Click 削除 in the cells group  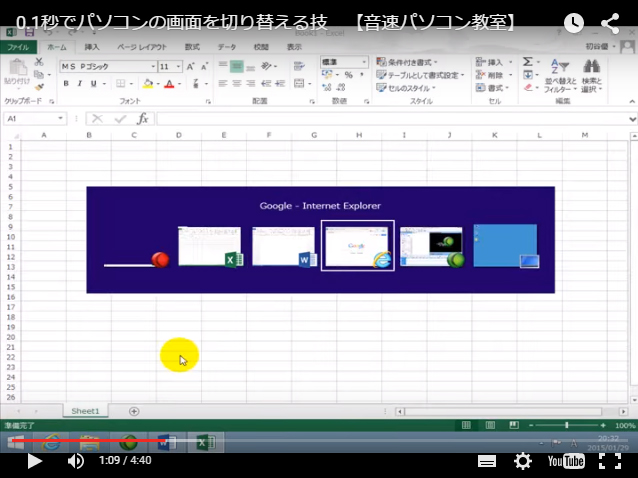pos(494,75)
